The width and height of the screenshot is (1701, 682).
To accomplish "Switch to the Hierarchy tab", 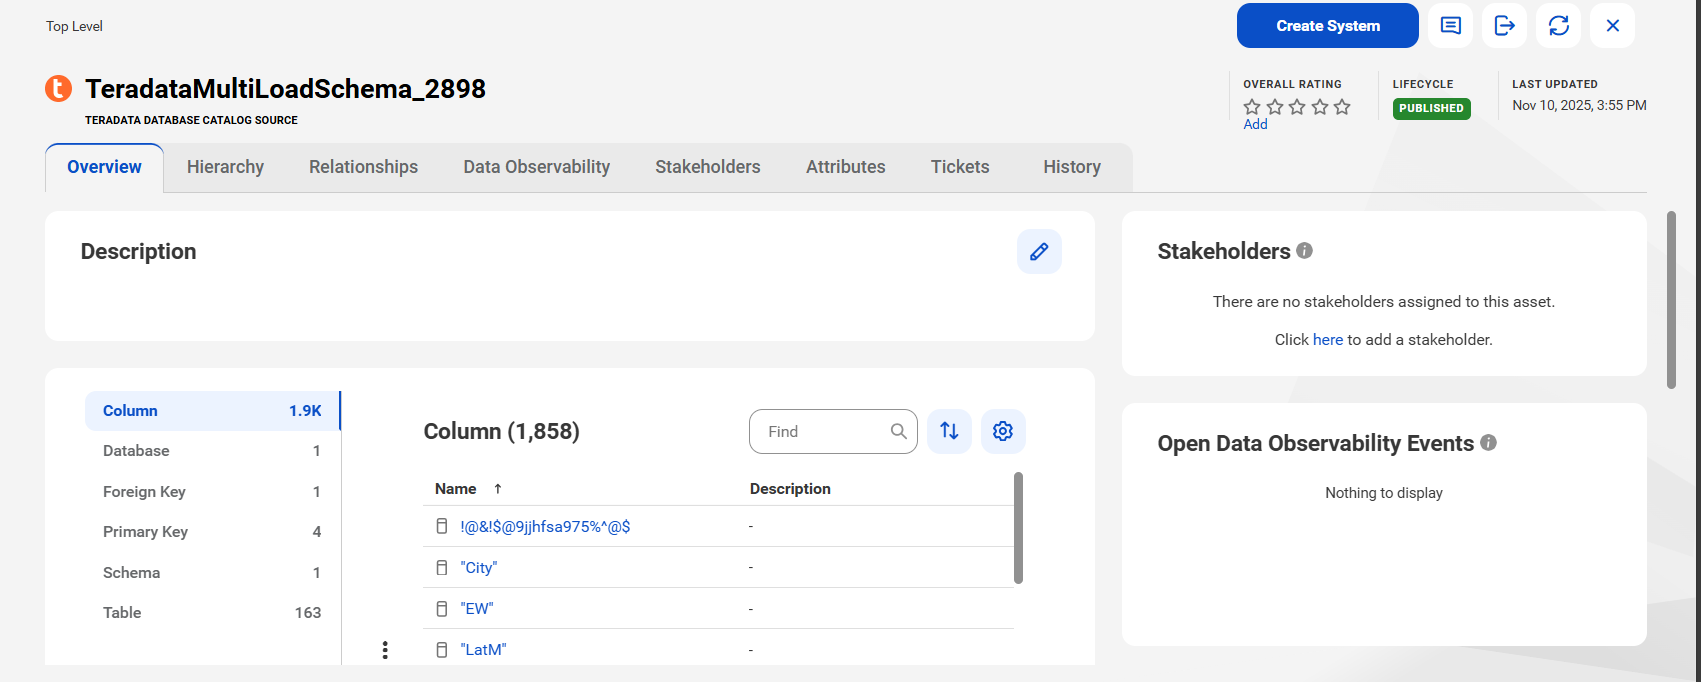I will coord(225,167).
